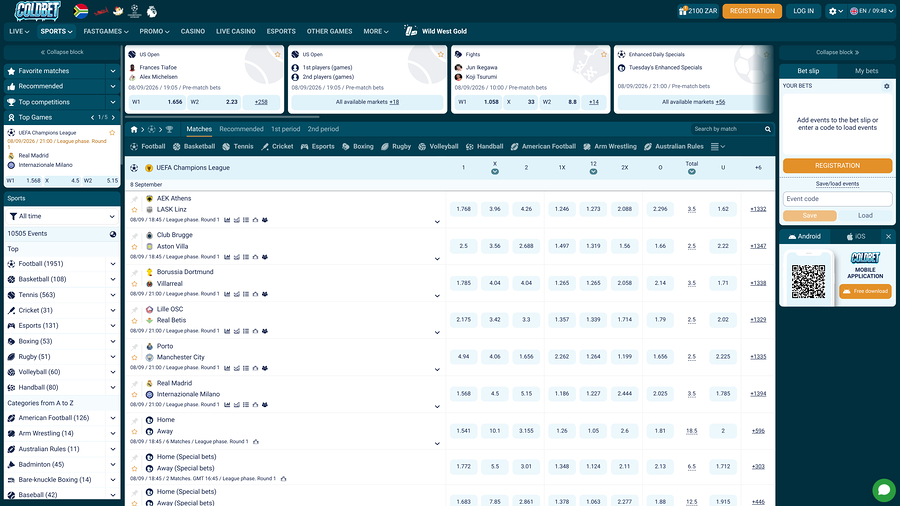Screen dimensions: 900x506
Task: Click the LOG IN button
Action: 804,11
